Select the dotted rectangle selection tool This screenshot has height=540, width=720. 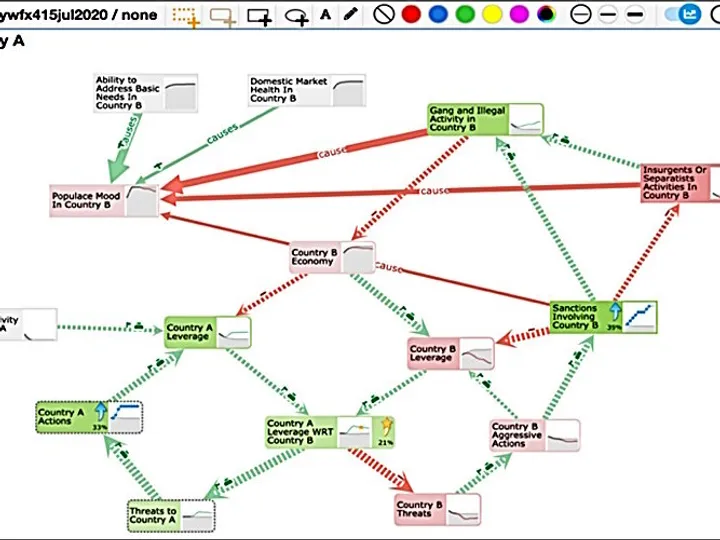pos(185,15)
